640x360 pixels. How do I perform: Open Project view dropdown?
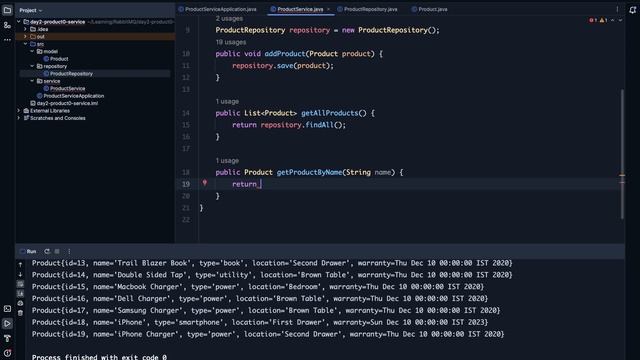(31, 10)
